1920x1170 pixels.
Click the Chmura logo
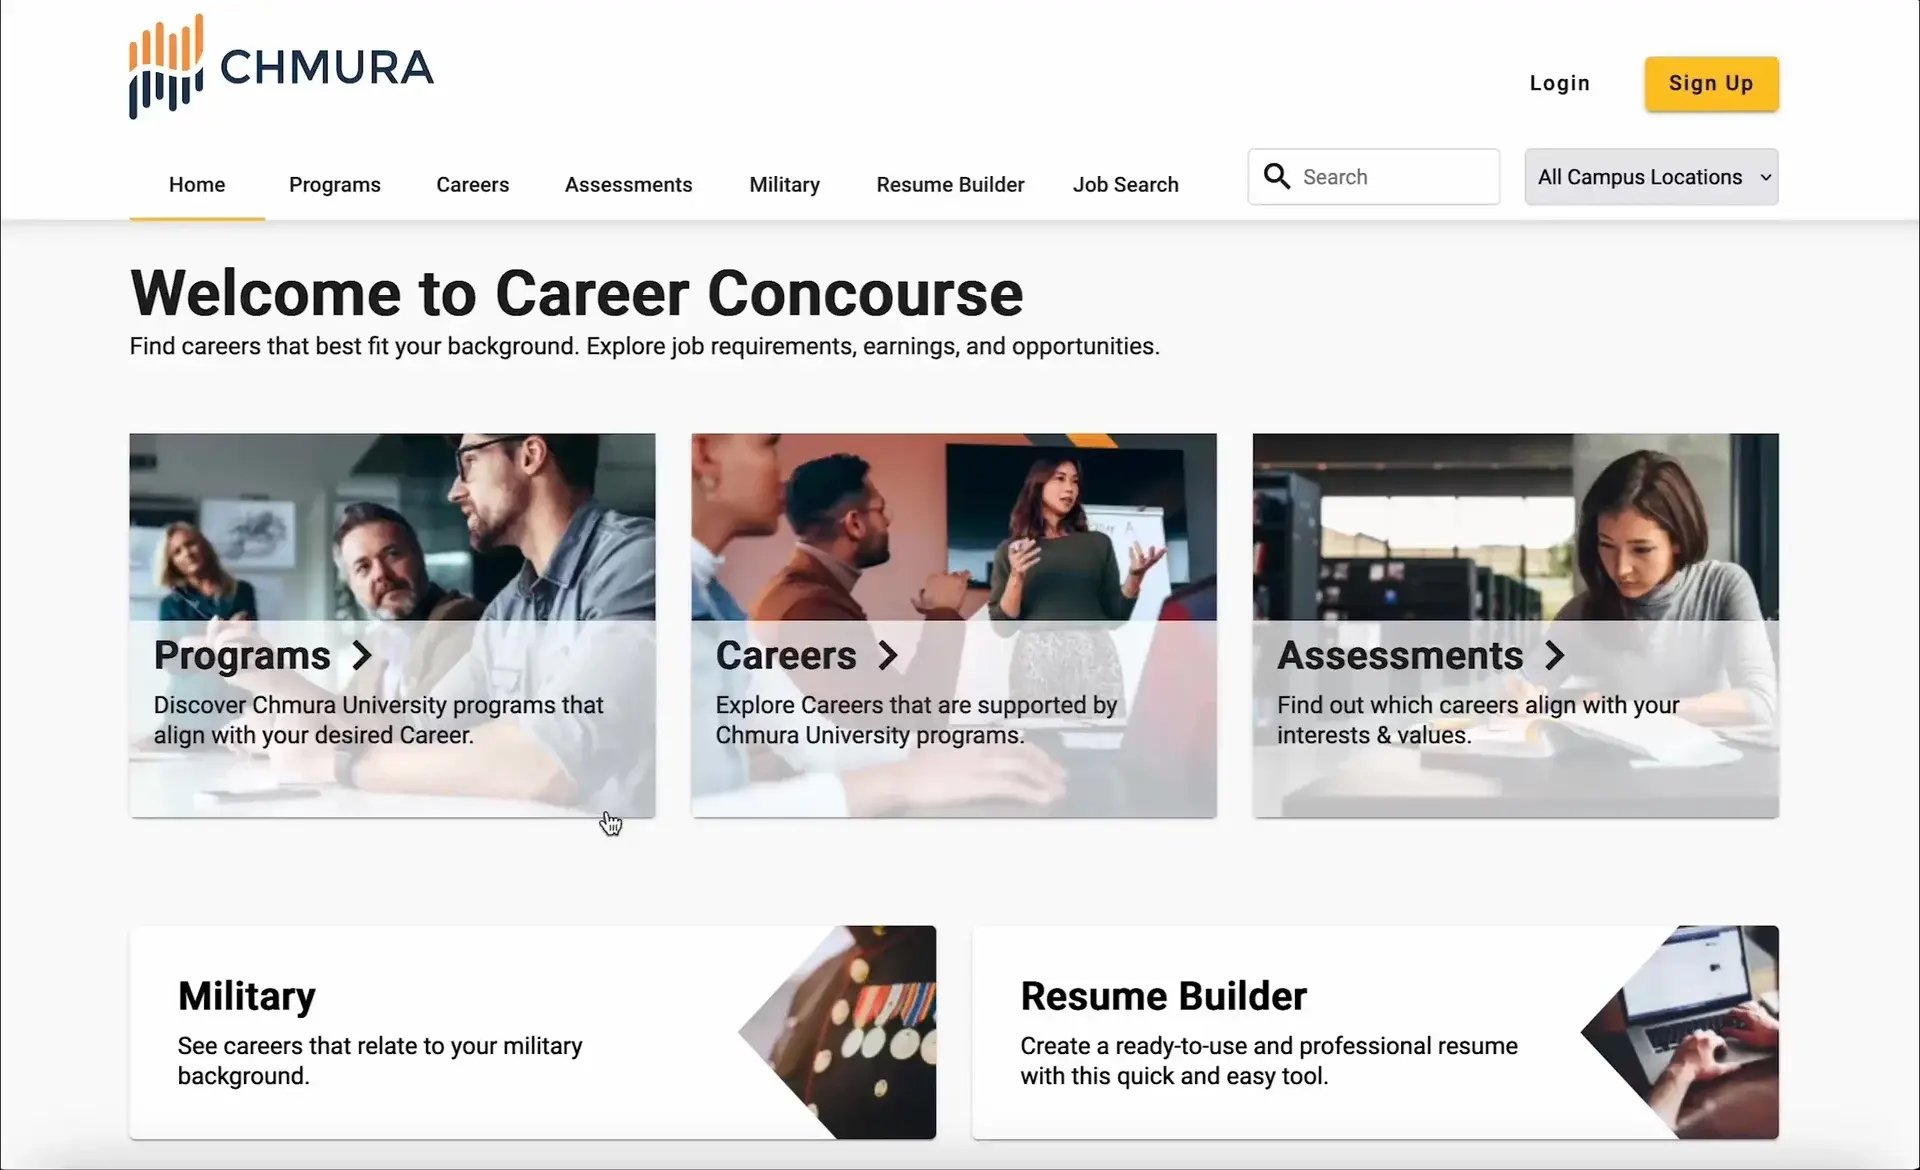281,67
